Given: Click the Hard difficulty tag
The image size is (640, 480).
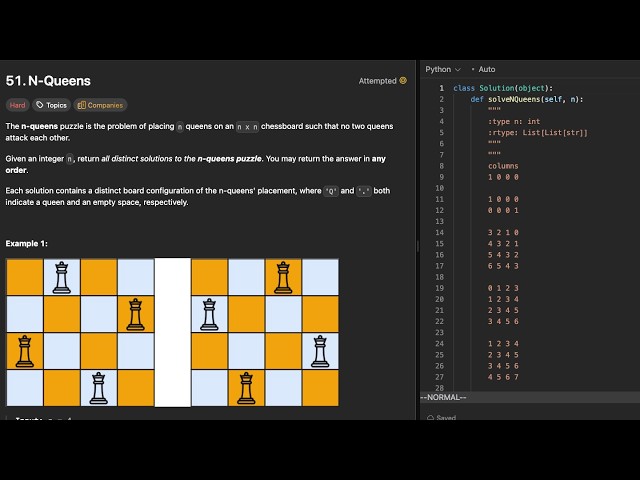Looking at the screenshot, I should (x=18, y=105).
